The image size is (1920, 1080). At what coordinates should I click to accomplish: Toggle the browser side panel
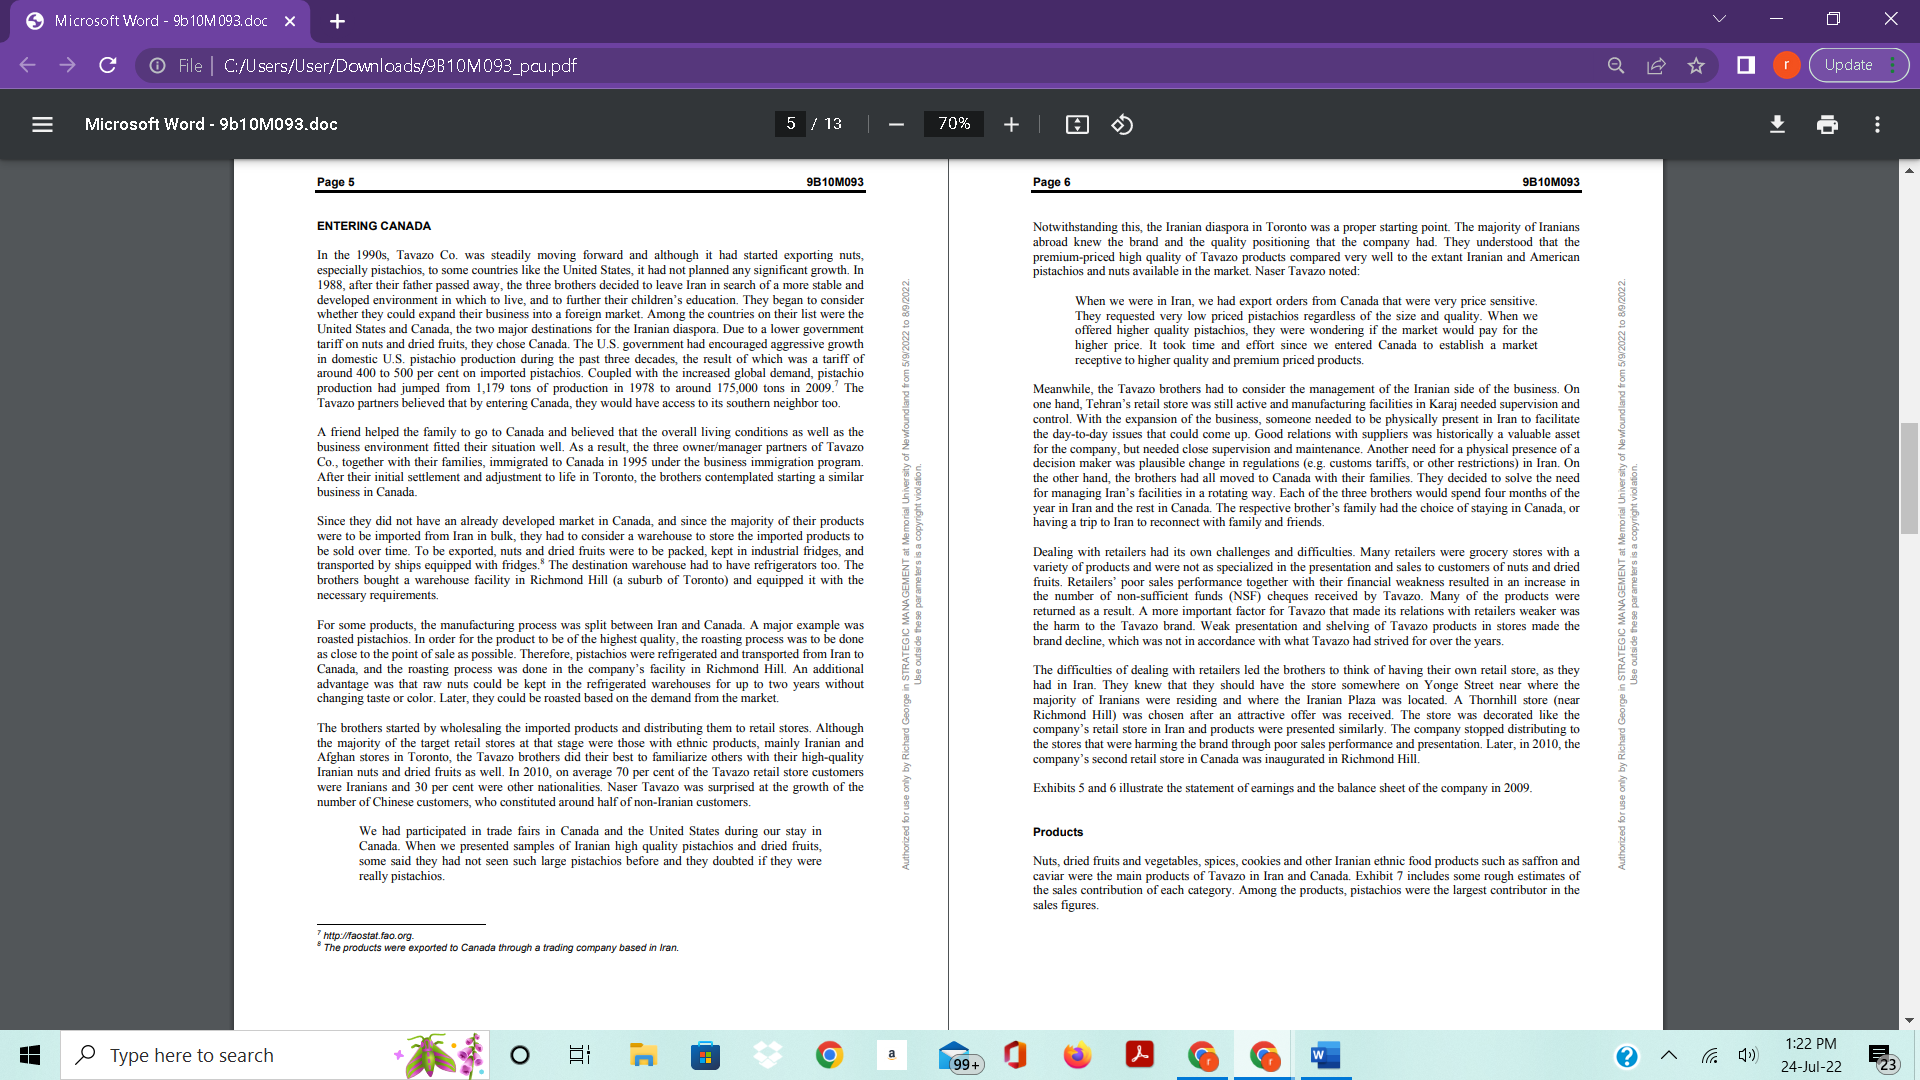click(x=1746, y=65)
